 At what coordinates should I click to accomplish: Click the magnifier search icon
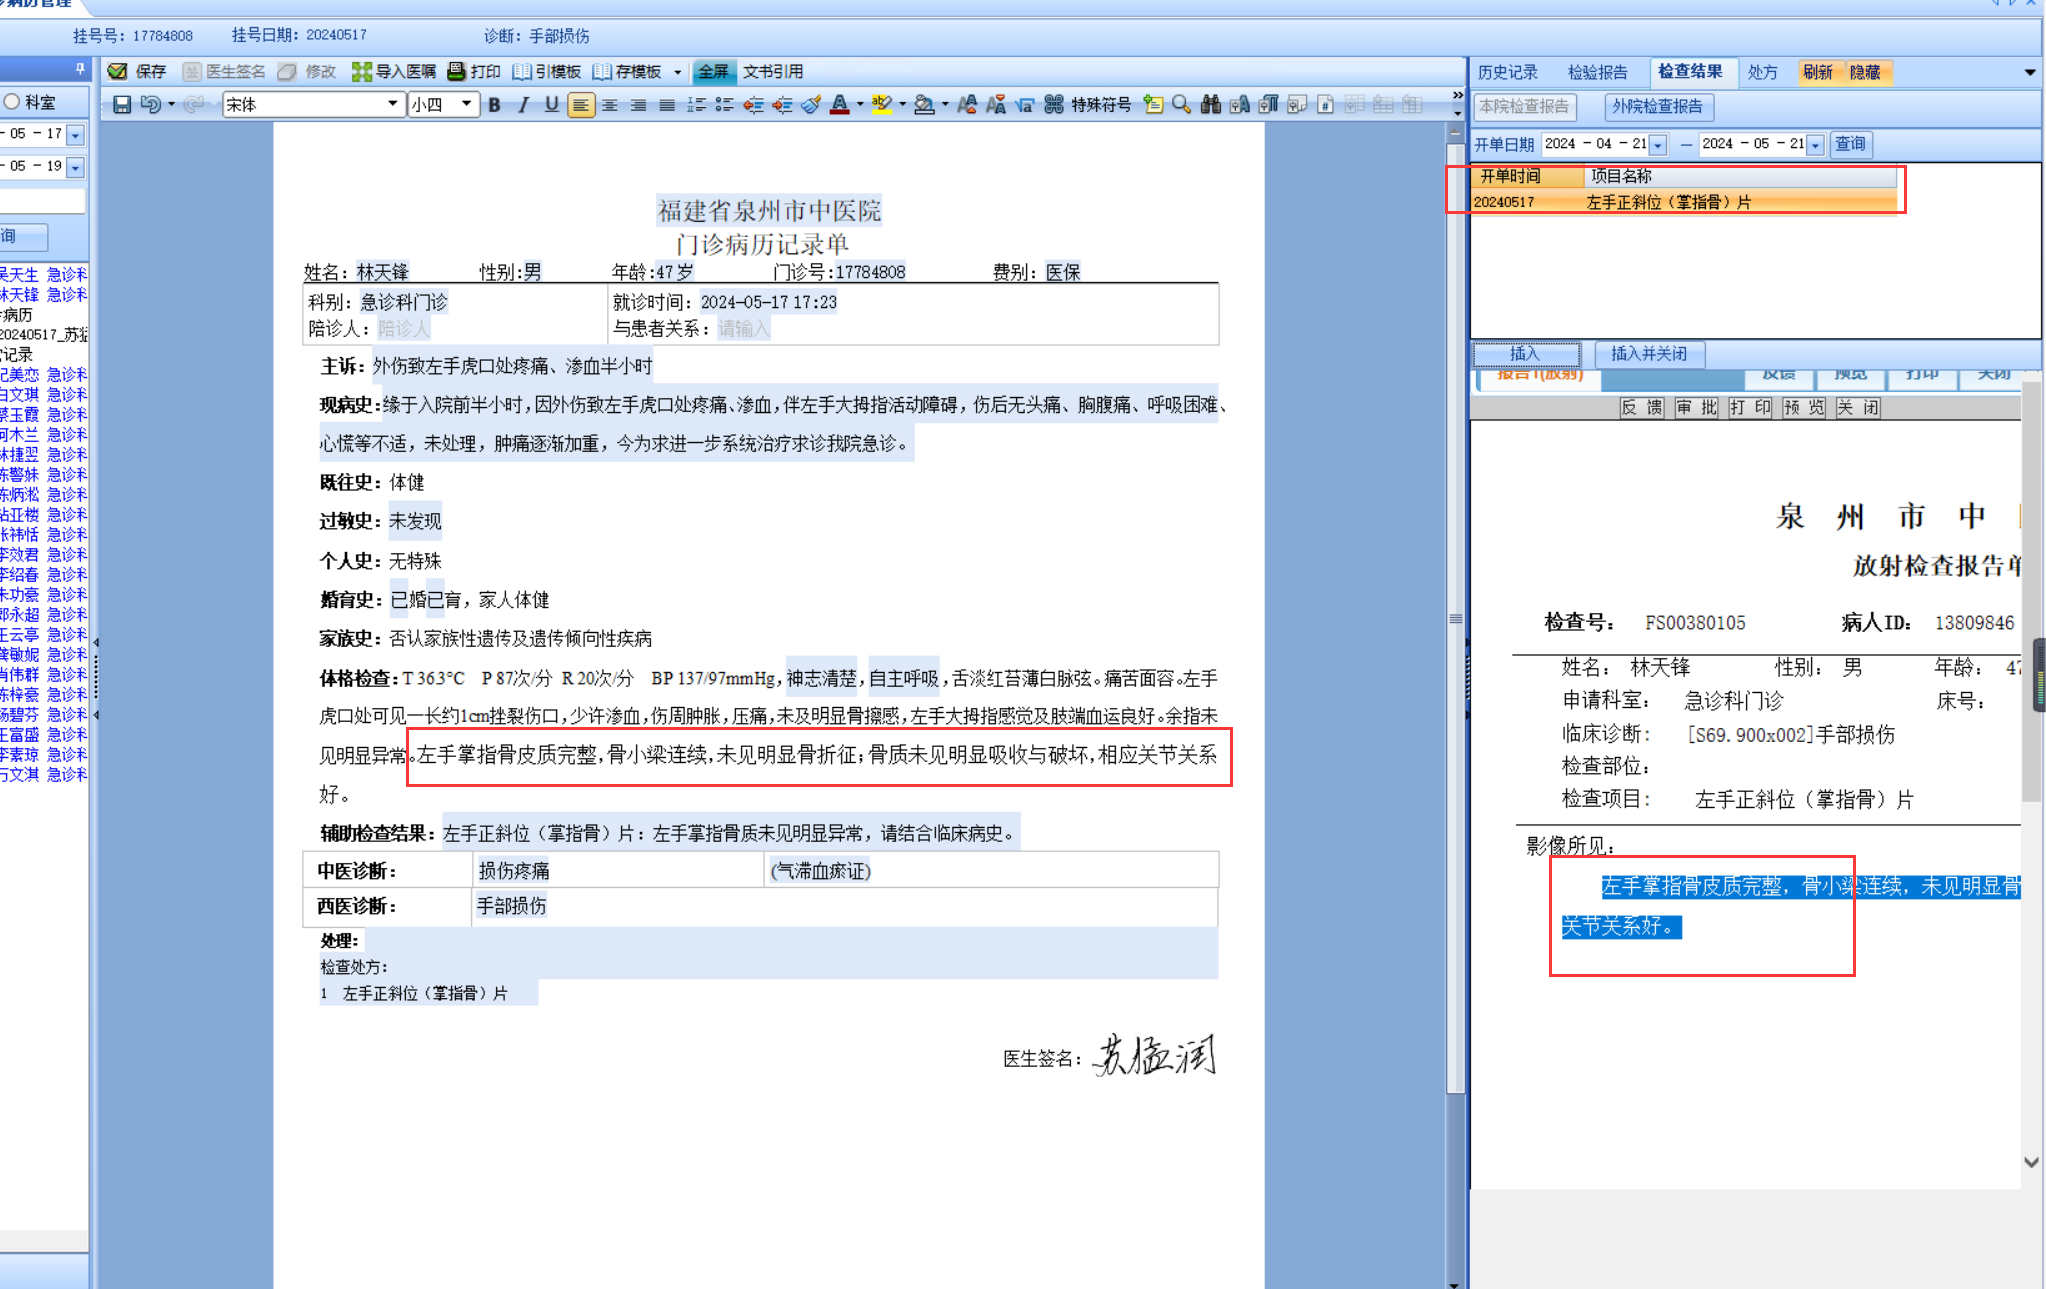[1181, 105]
